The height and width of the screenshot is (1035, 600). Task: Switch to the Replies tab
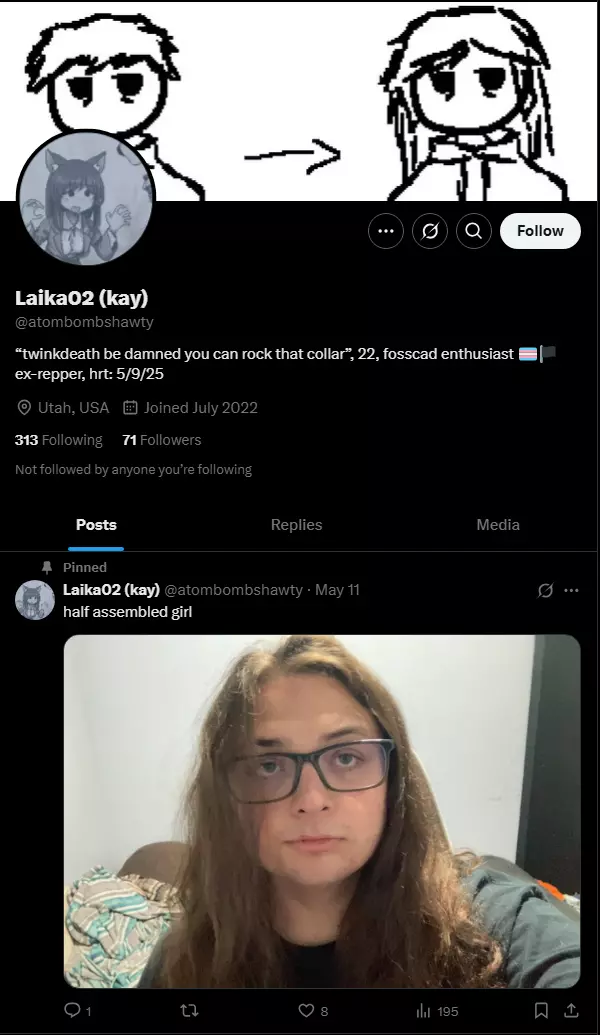pyautogui.click(x=296, y=525)
